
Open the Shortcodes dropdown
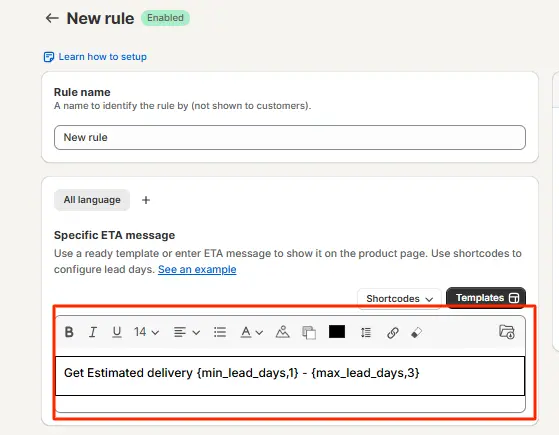pyautogui.click(x=399, y=298)
